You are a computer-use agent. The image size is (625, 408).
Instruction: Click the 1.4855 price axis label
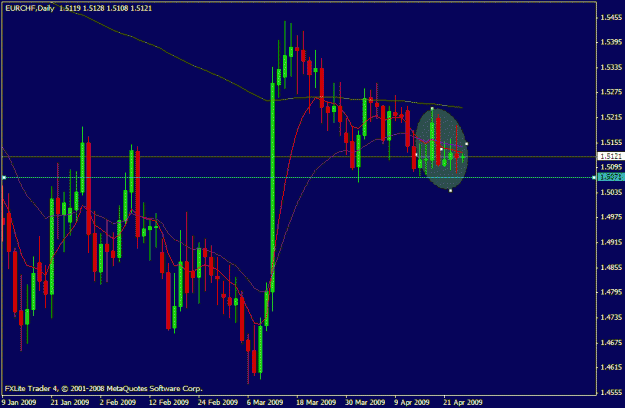click(x=611, y=267)
